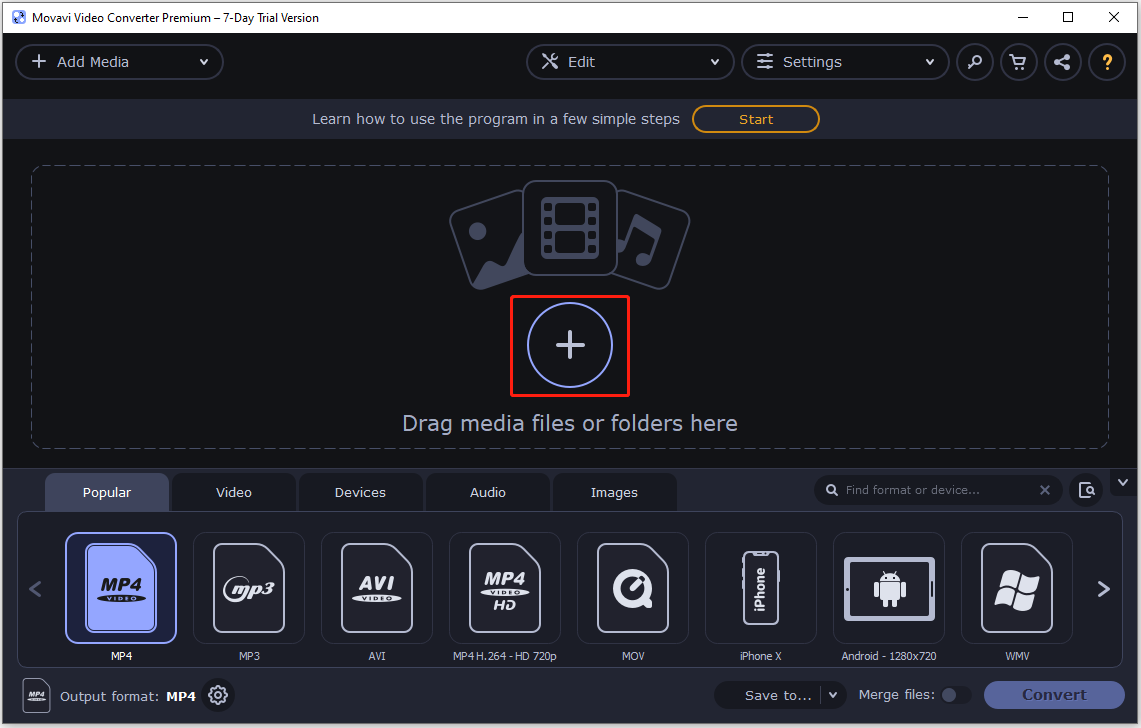
Task: Select the MP3 format preset
Action: [x=249, y=588]
